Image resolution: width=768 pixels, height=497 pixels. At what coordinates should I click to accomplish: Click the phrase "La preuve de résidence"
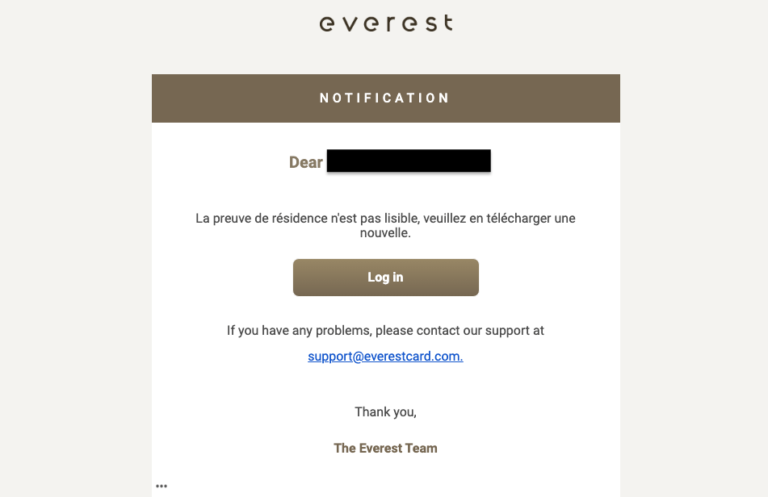pyautogui.click(x=265, y=218)
